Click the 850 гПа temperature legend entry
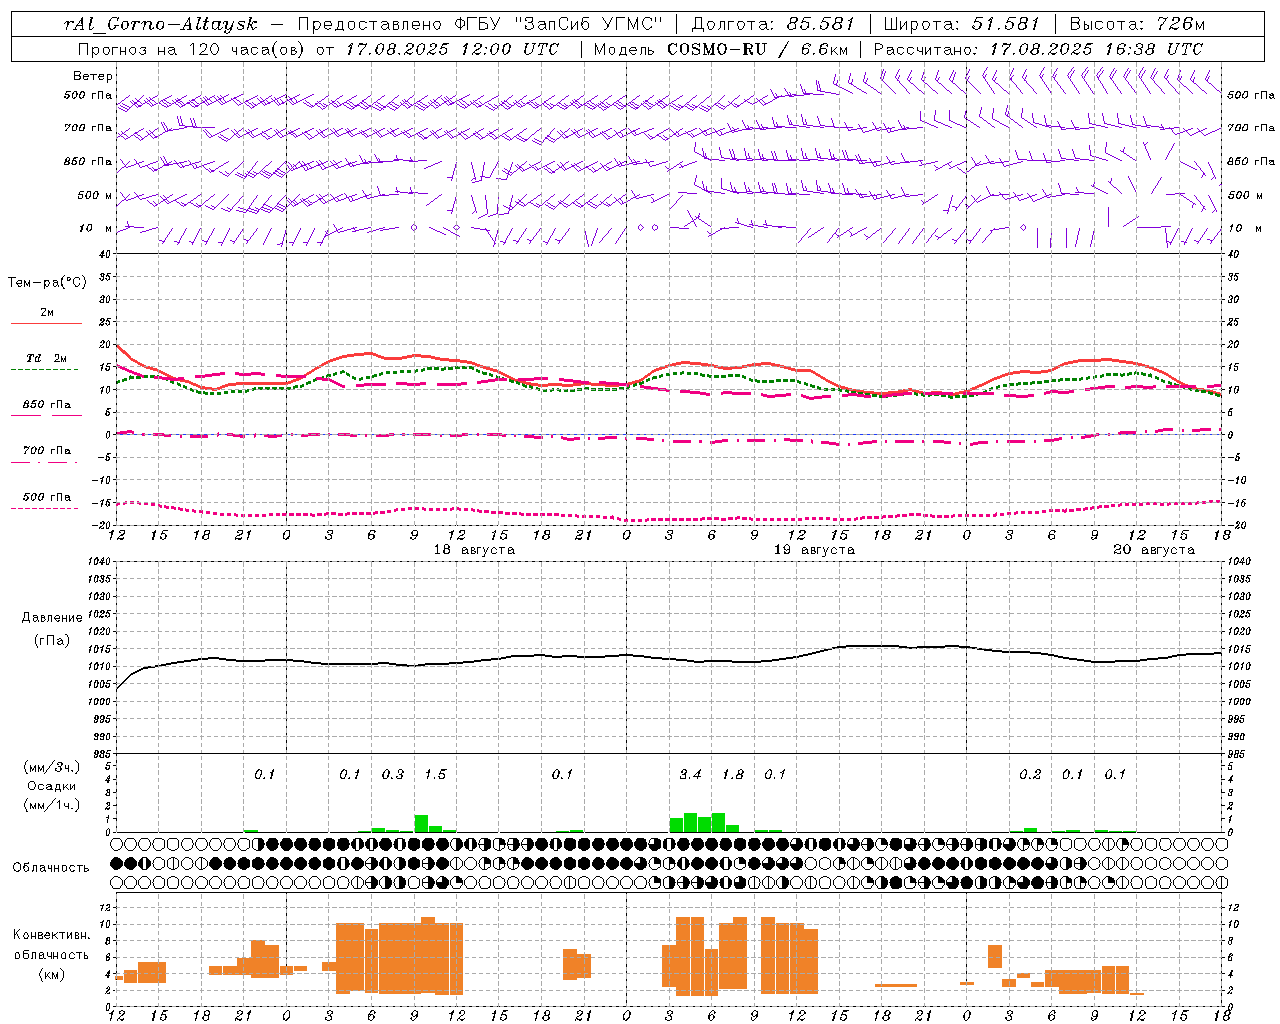 coord(47,405)
